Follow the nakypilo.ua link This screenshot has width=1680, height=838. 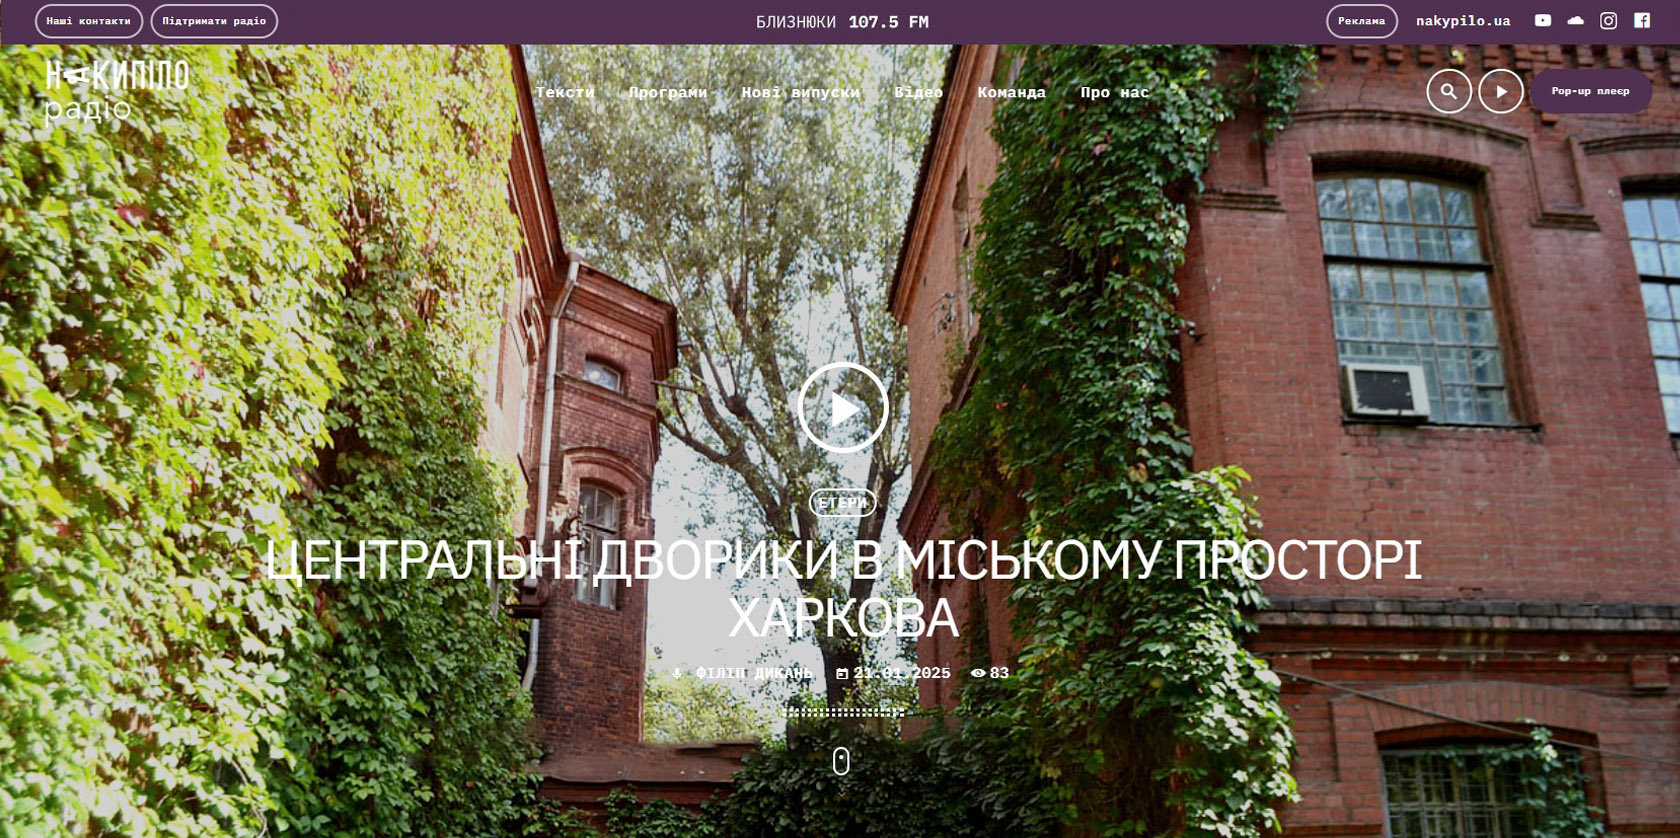point(1463,21)
